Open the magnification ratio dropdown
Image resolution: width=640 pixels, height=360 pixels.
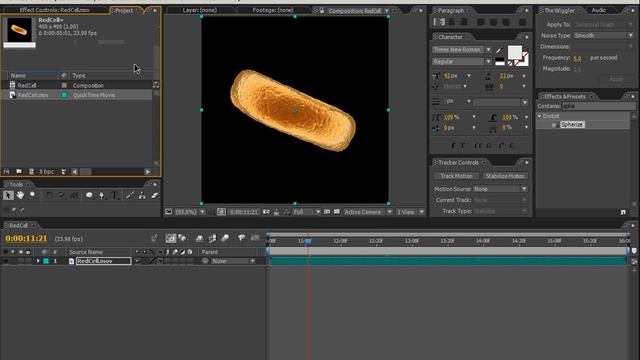click(202, 212)
